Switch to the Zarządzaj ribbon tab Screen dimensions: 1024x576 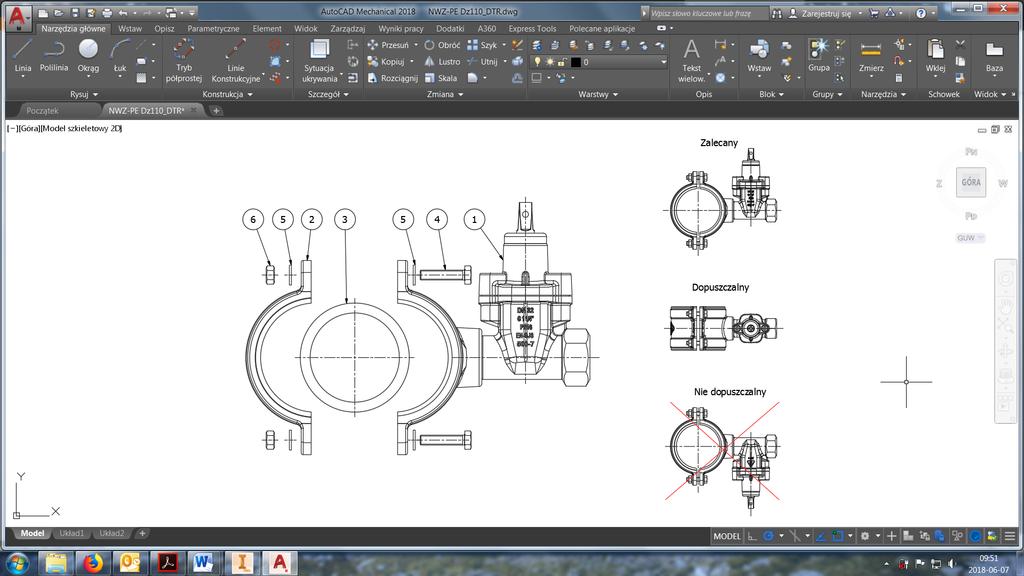(x=347, y=29)
